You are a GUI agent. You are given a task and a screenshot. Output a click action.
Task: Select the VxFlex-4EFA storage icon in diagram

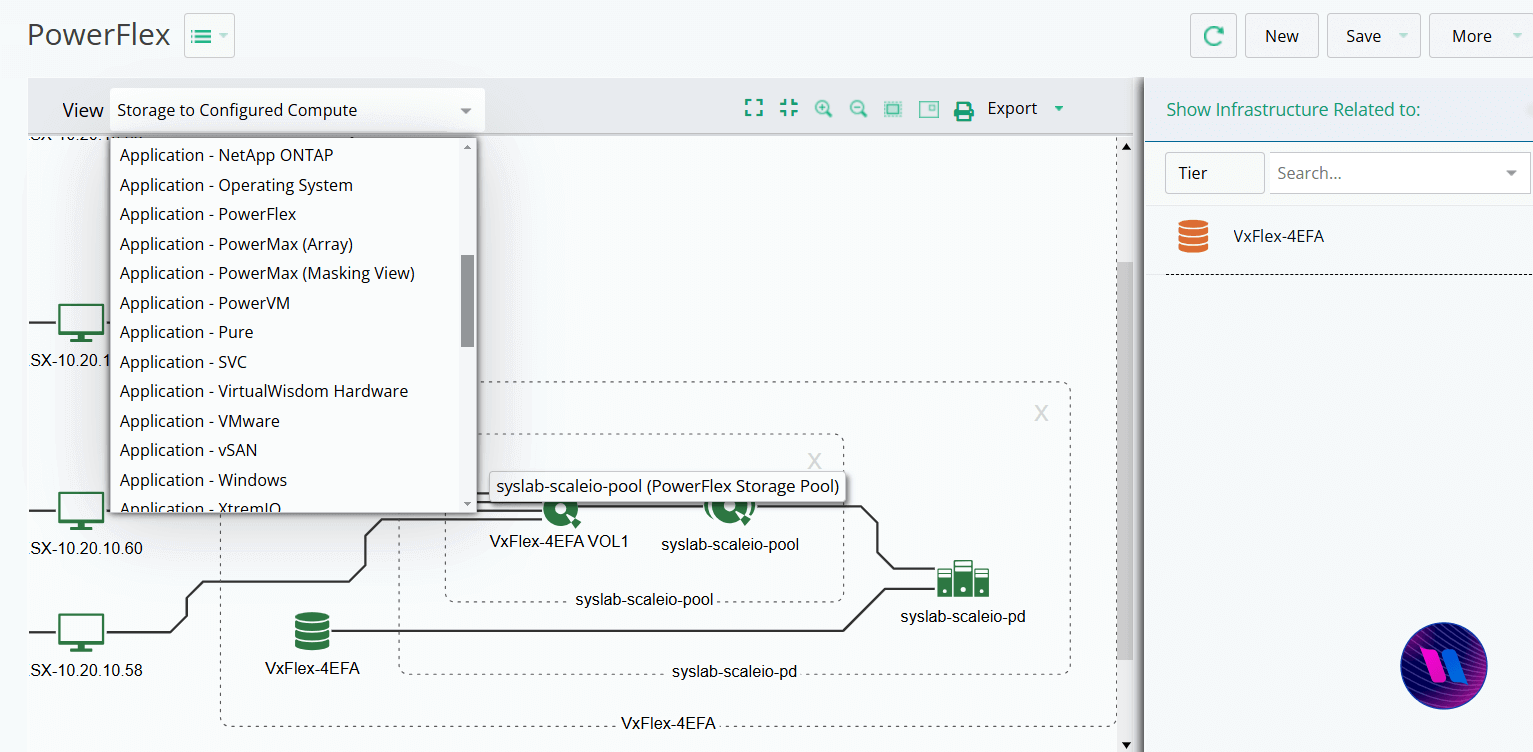[x=312, y=631]
